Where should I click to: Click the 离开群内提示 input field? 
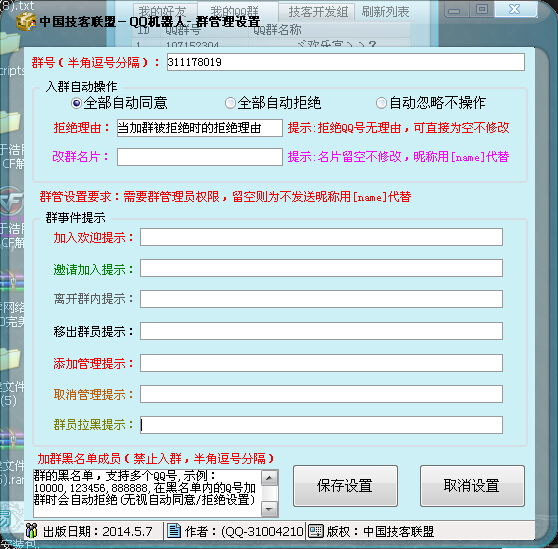point(321,299)
